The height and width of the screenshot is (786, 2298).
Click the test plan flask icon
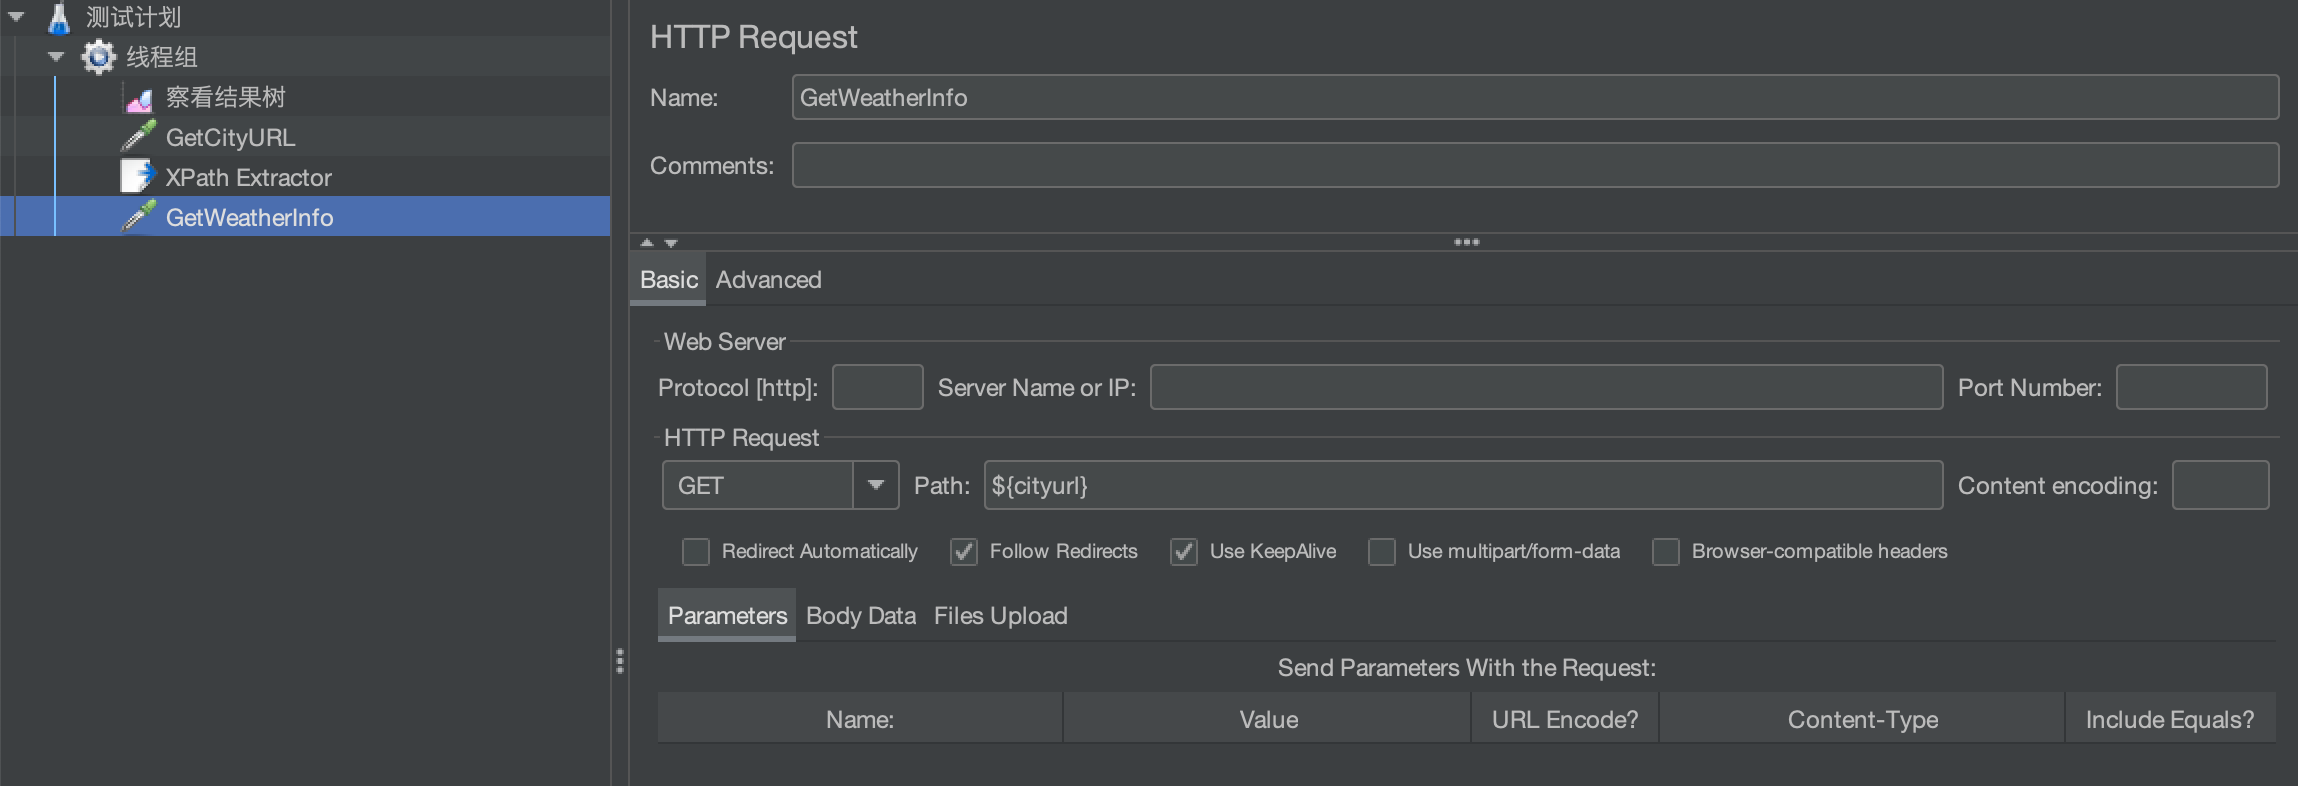59,18
